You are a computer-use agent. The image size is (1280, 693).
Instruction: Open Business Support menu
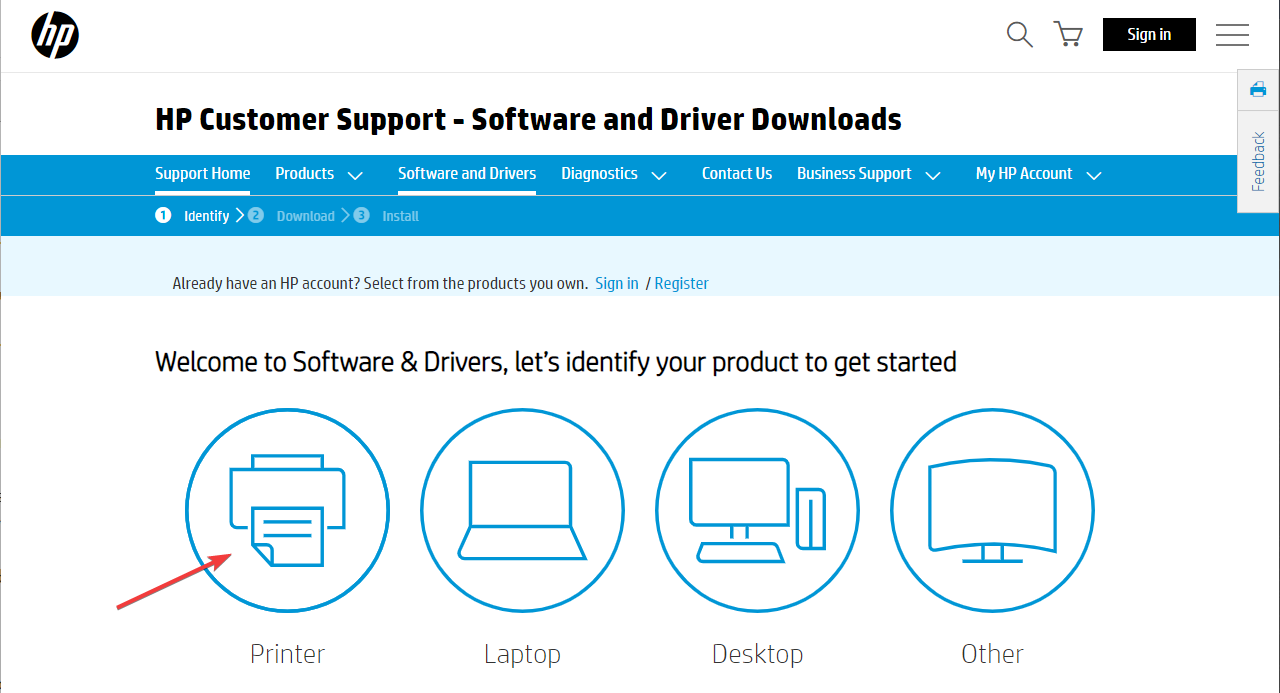[x=854, y=174]
